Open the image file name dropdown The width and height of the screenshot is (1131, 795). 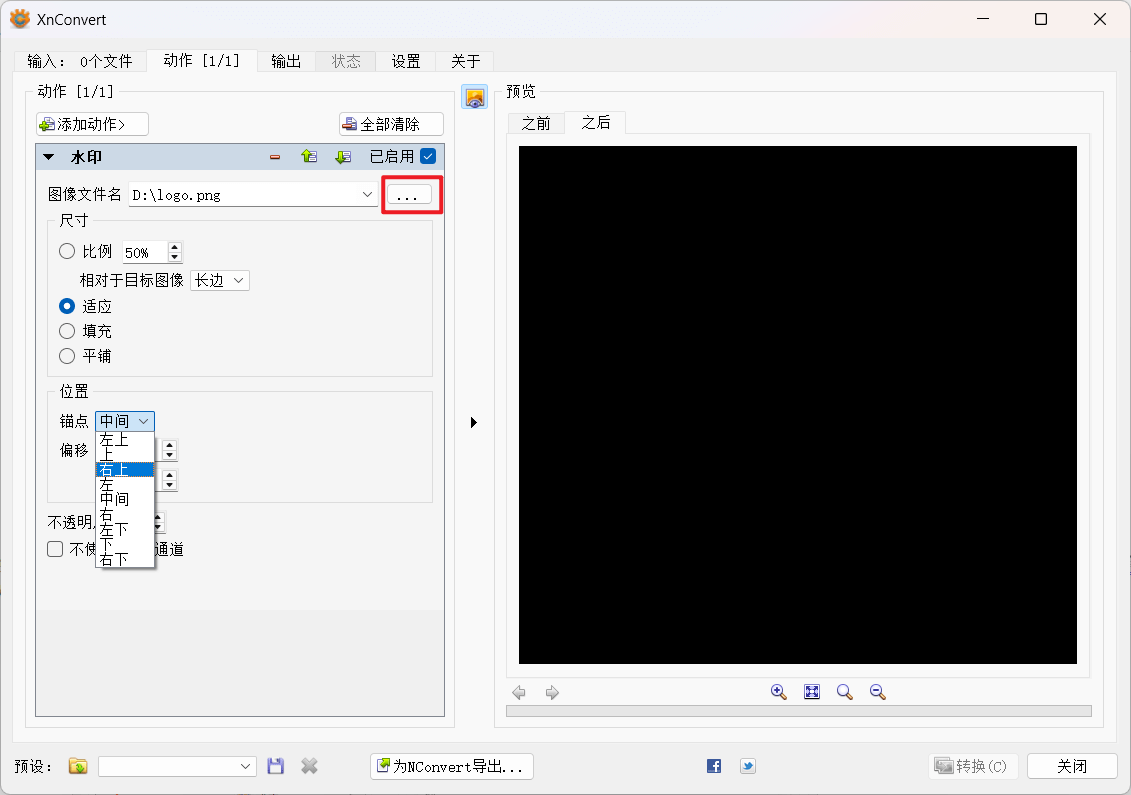[x=367, y=195]
